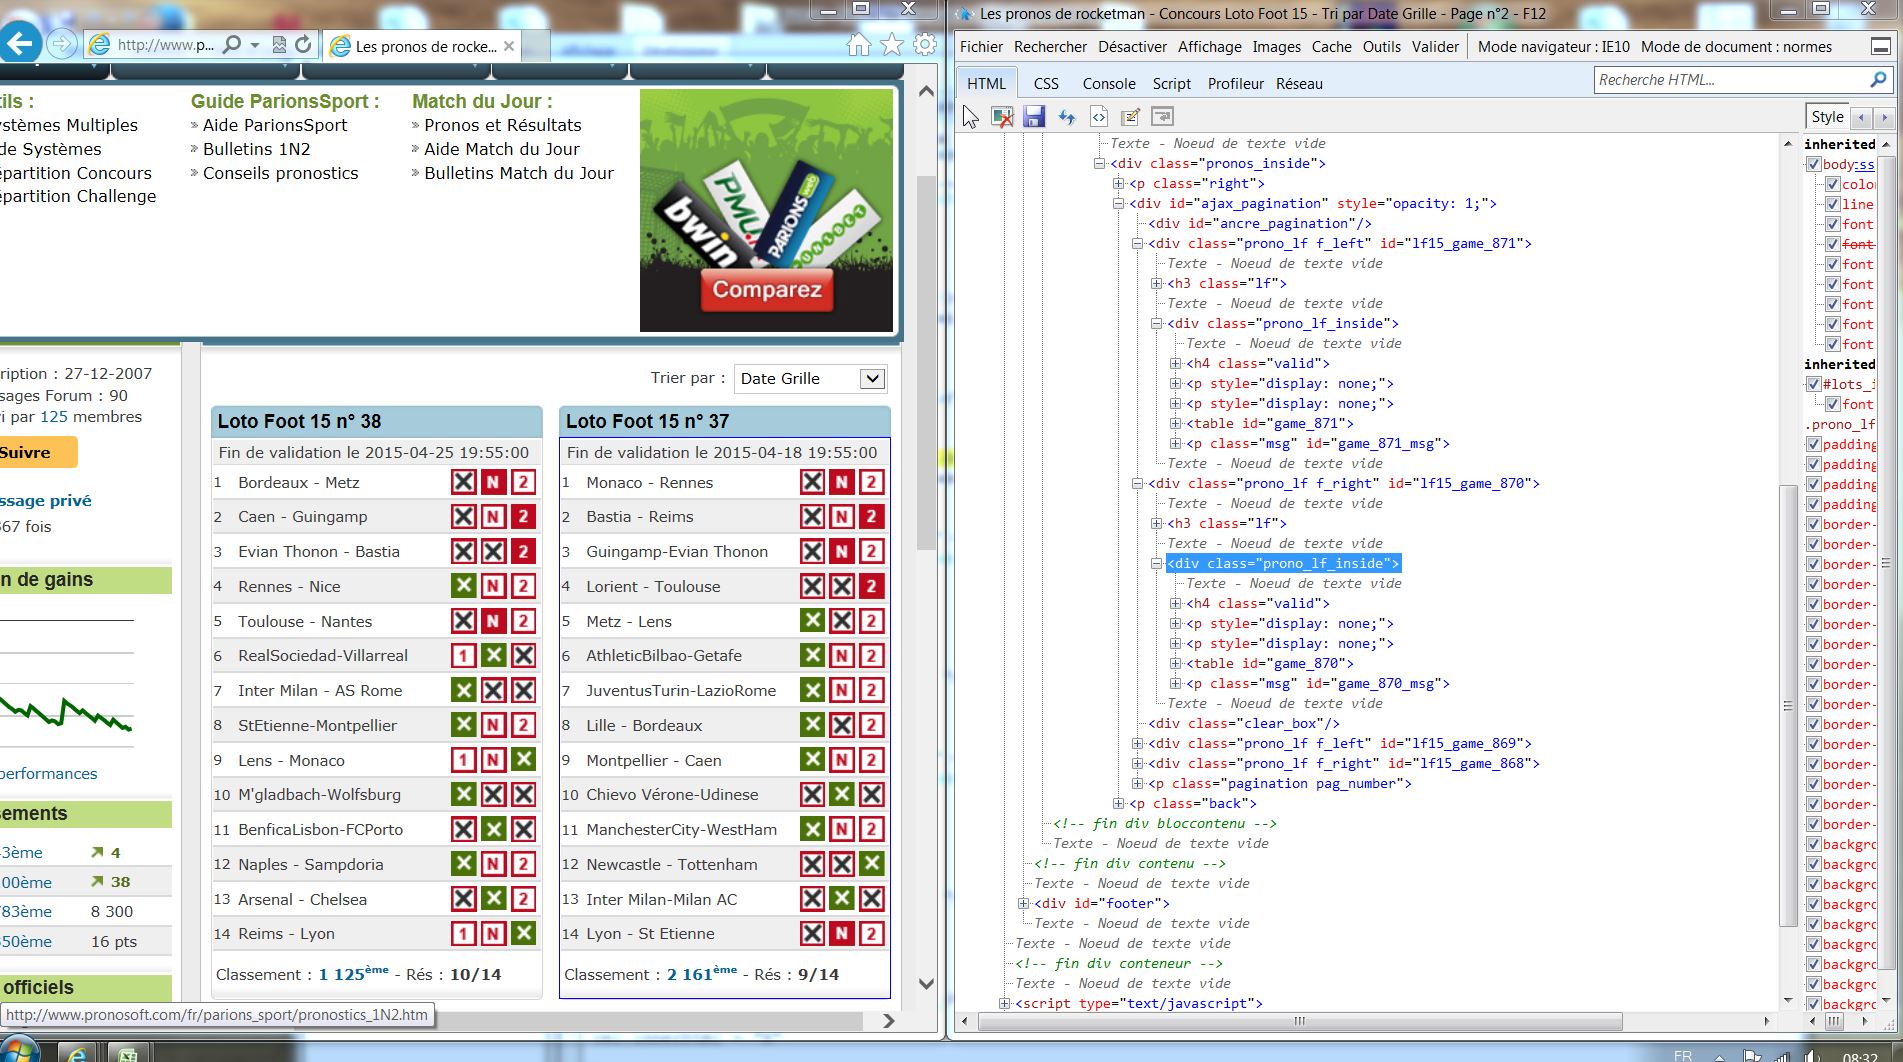The image size is (1903, 1062).
Task: Switch to the CSS tab
Action: (1046, 84)
